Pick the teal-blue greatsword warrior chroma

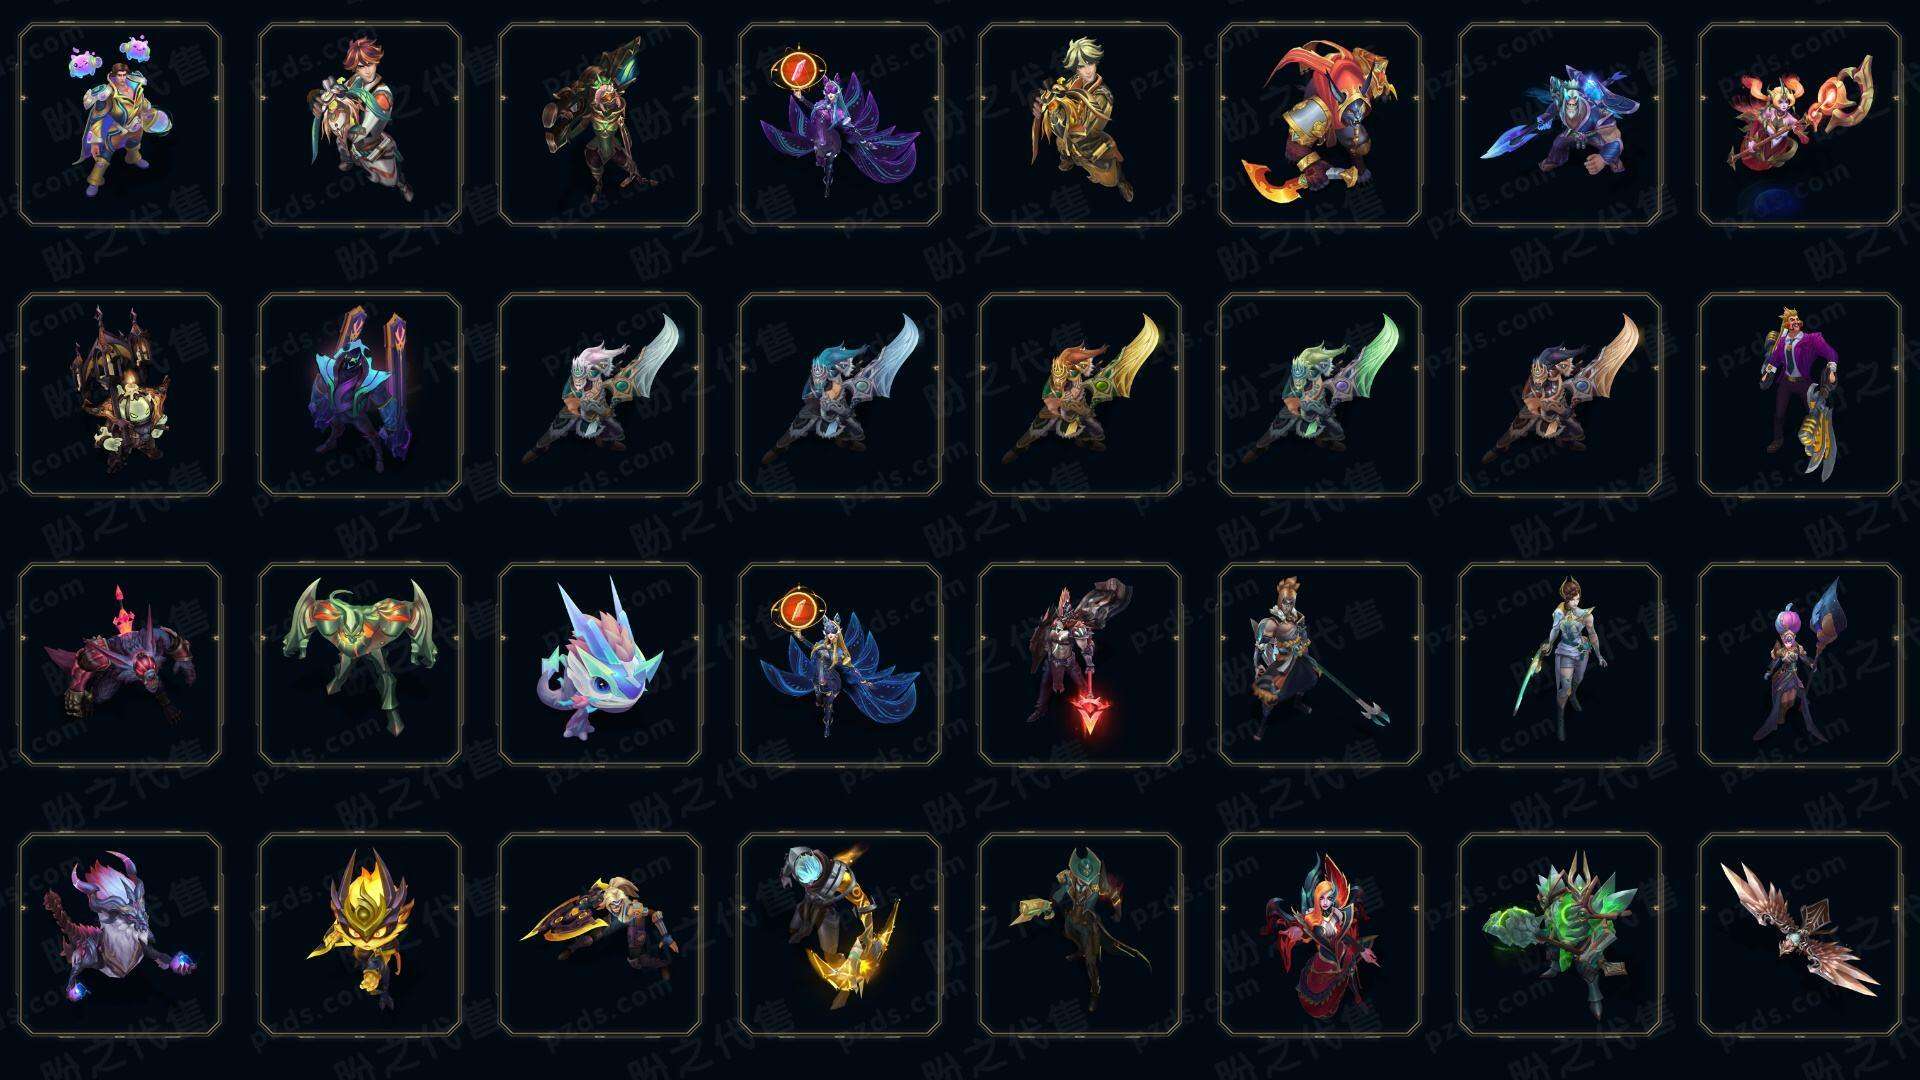click(840, 394)
